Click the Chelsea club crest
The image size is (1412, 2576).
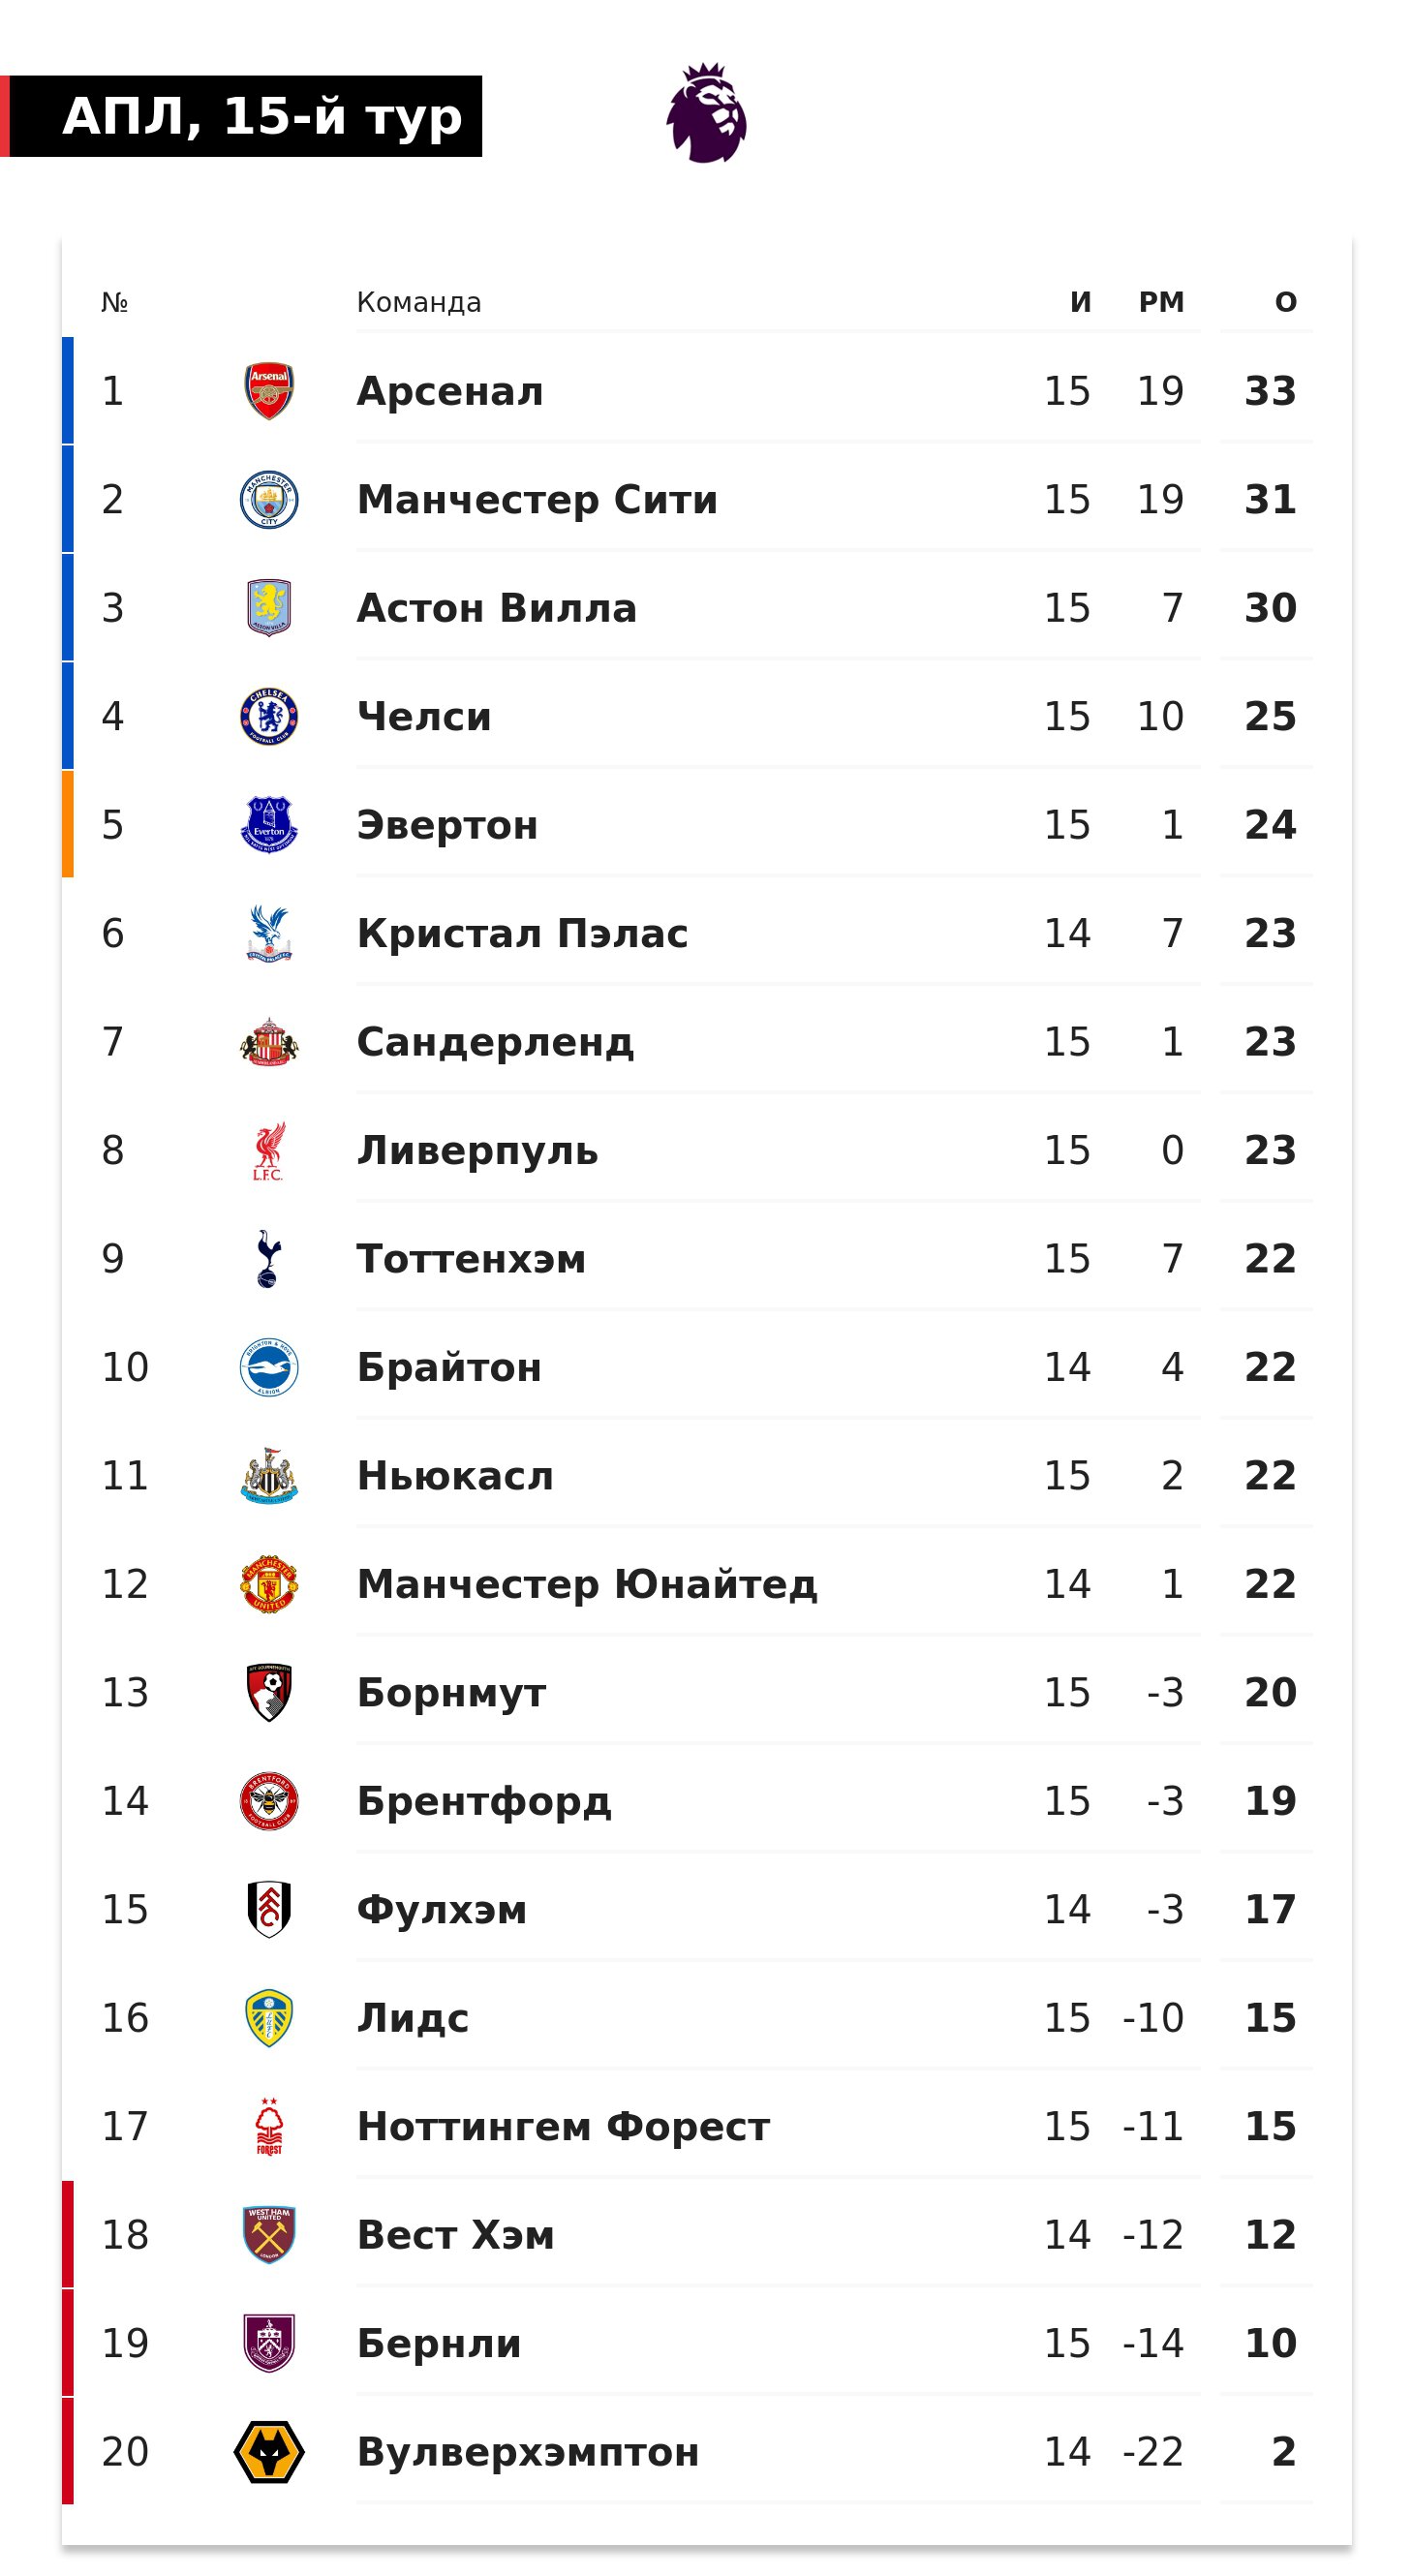click(x=269, y=716)
